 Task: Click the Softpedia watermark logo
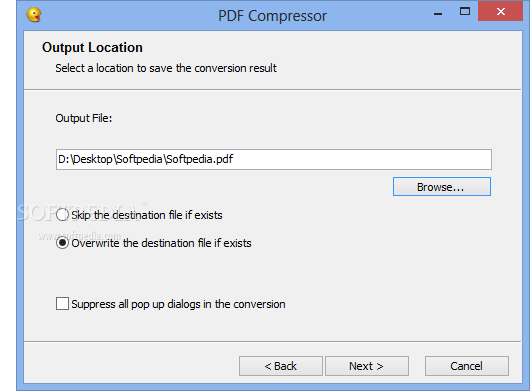point(81,214)
